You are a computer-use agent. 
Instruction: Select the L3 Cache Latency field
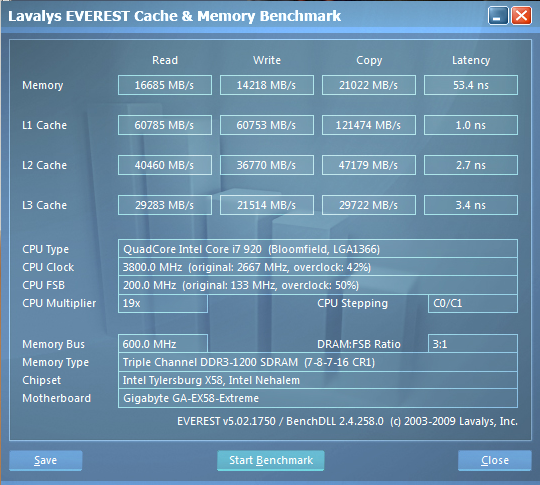pyautogui.click(x=470, y=205)
